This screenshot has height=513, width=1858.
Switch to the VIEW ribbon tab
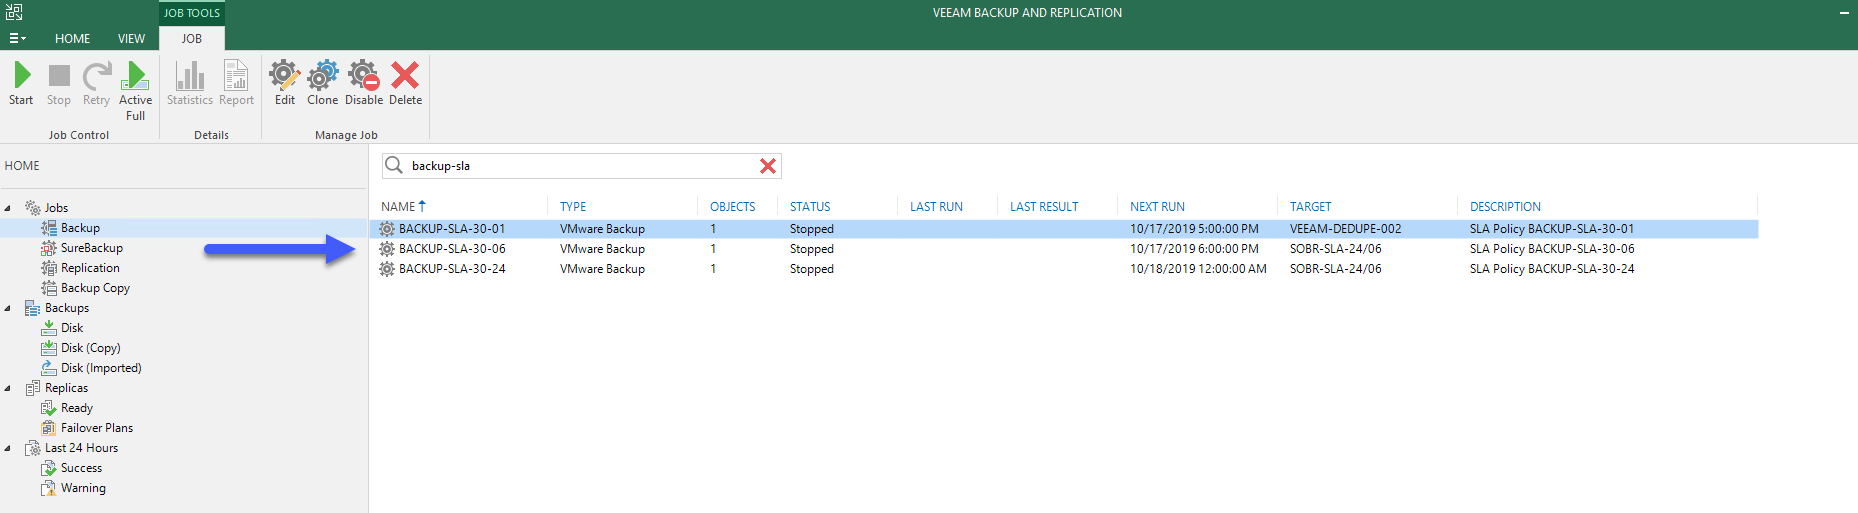pyautogui.click(x=131, y=38)
